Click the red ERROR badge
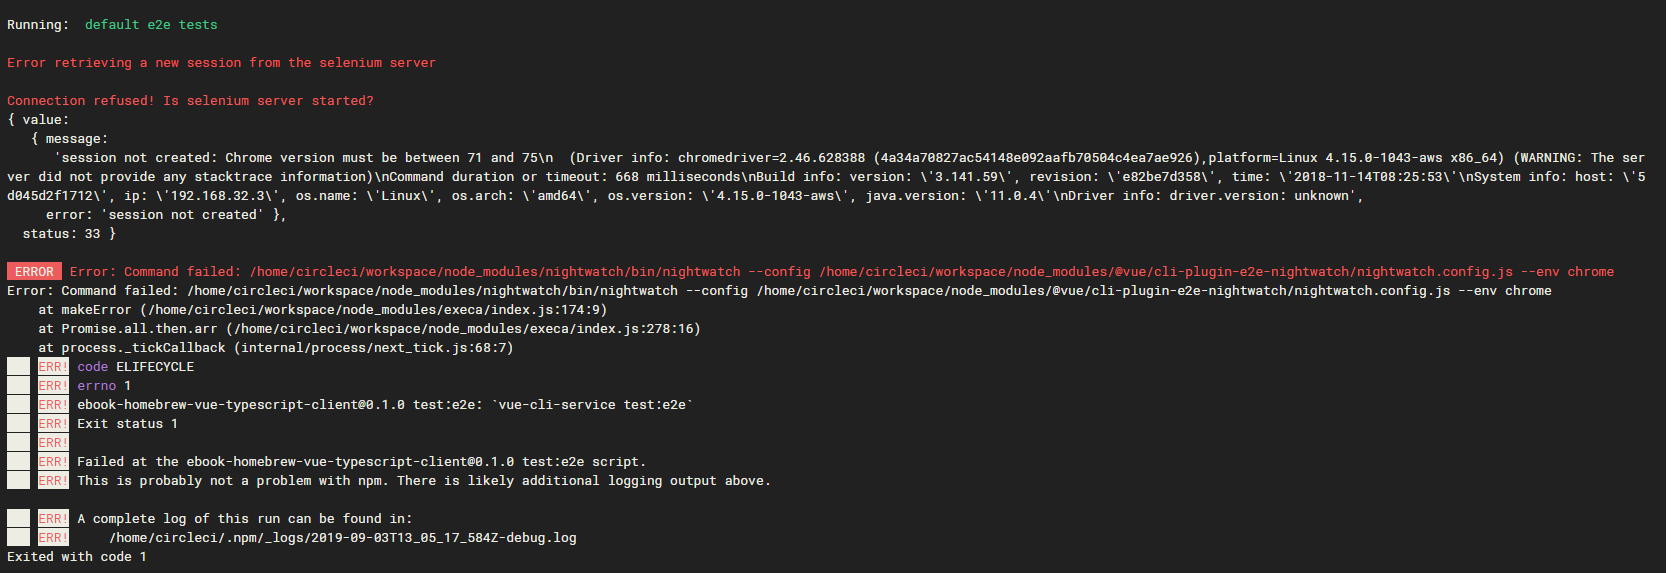Screen dimensions: 1675x573 pyautogui.click(x=34, y=272)
